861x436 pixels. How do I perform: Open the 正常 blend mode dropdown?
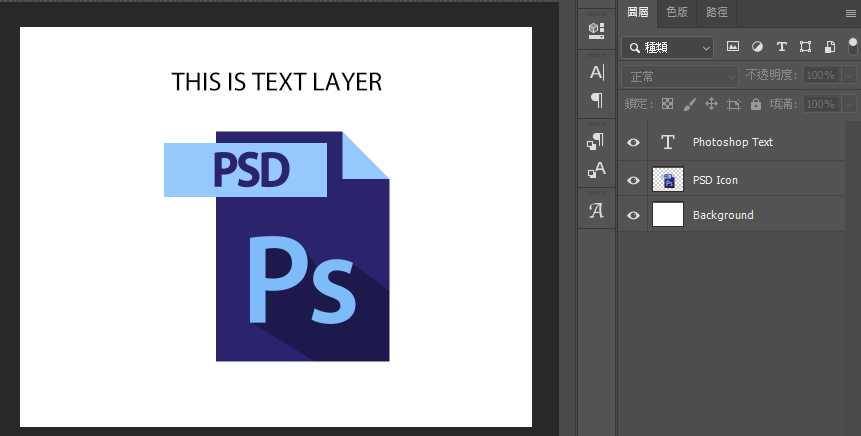point(680,77)
